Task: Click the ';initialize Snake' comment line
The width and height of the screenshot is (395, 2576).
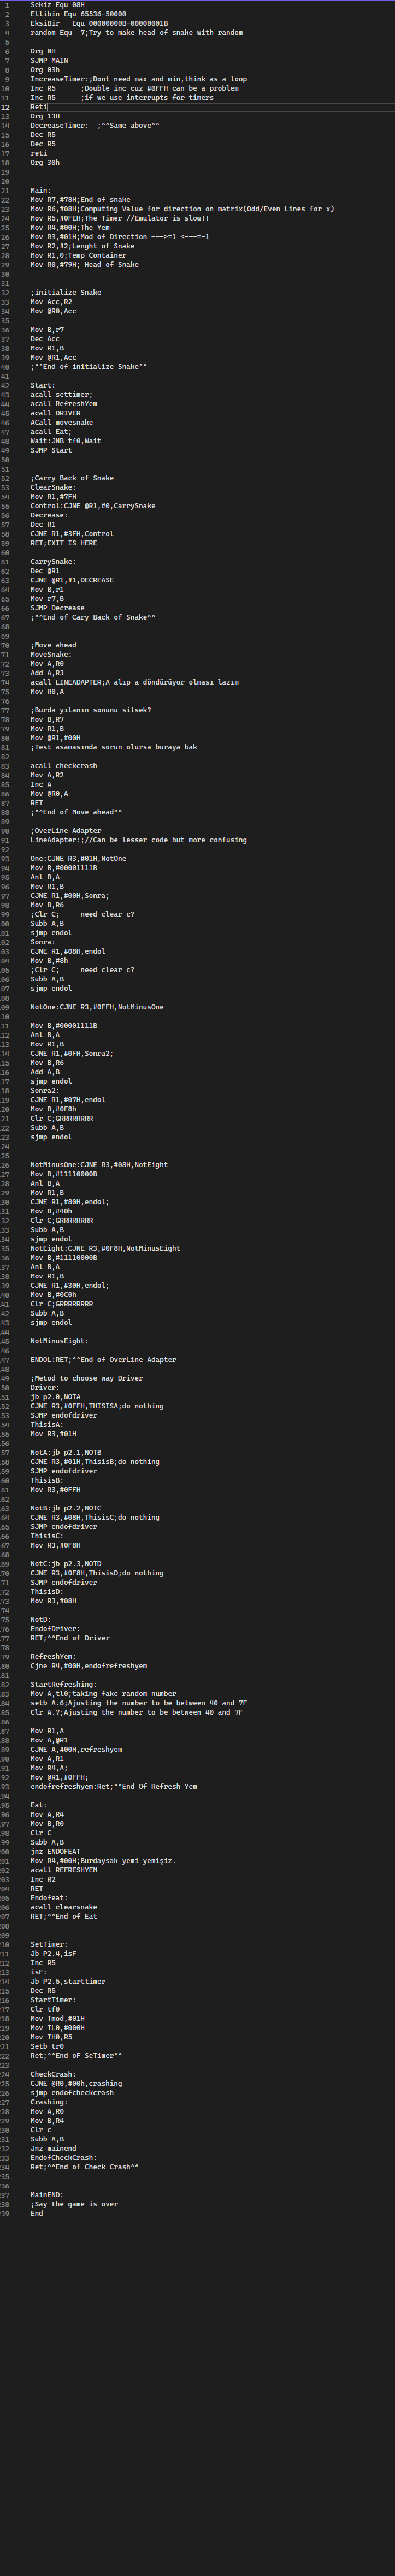Action: (66, 292)
